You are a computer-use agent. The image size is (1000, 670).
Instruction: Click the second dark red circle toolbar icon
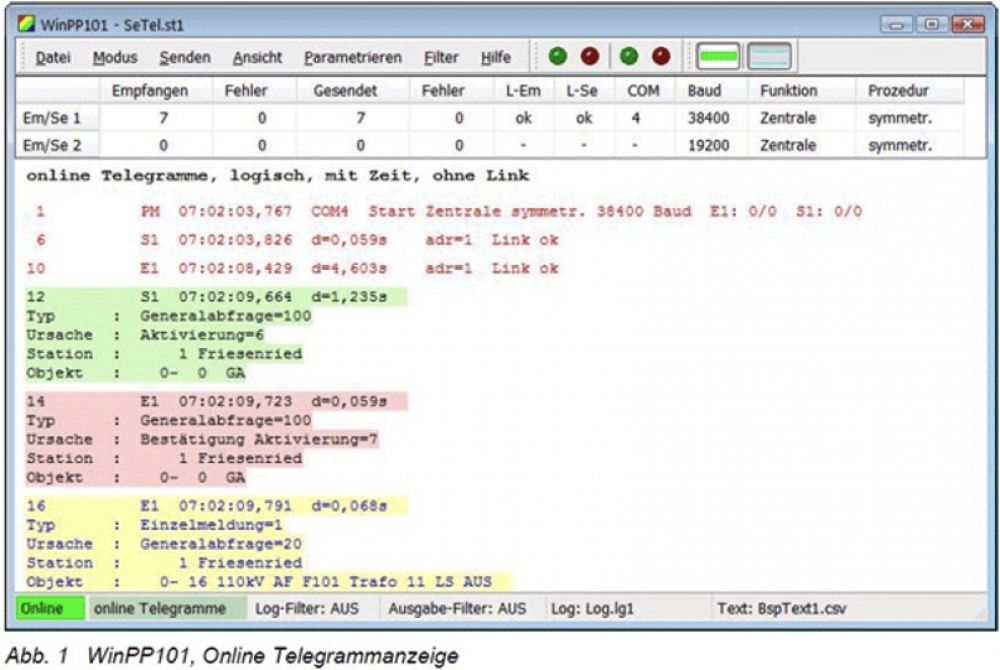point(661,58)
